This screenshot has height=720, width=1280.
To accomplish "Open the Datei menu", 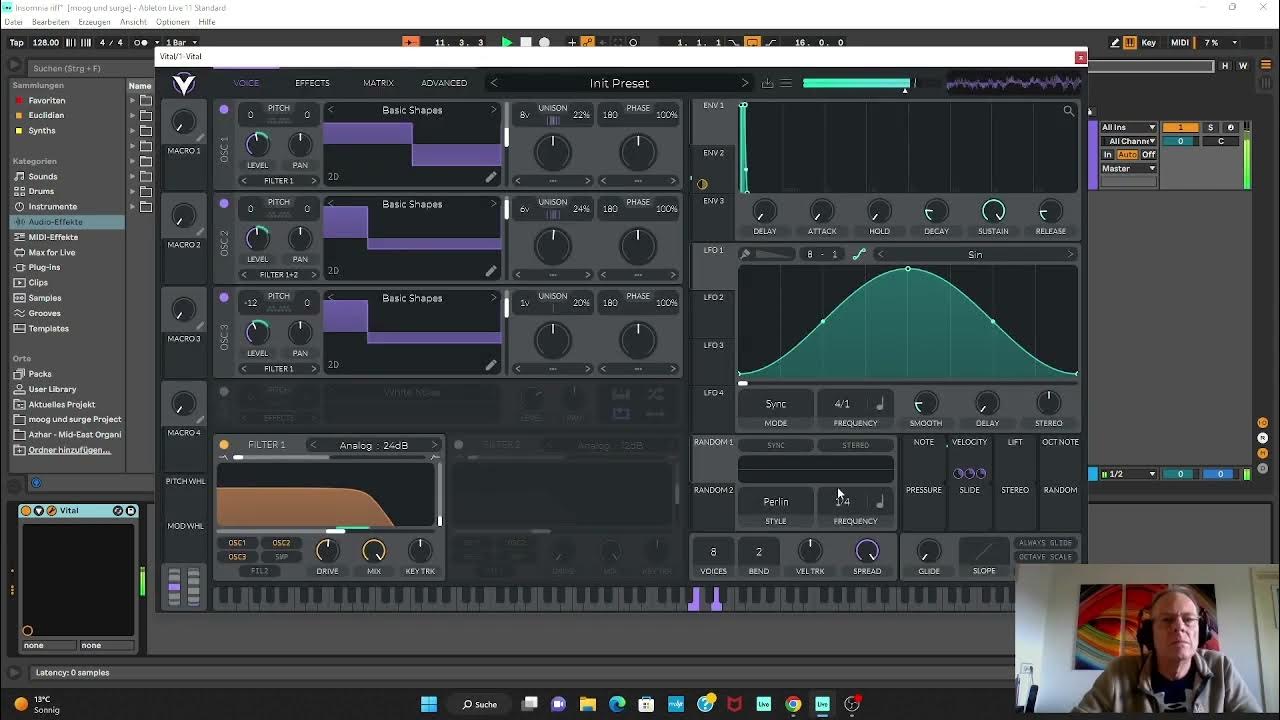I will [x=14, y=22].
